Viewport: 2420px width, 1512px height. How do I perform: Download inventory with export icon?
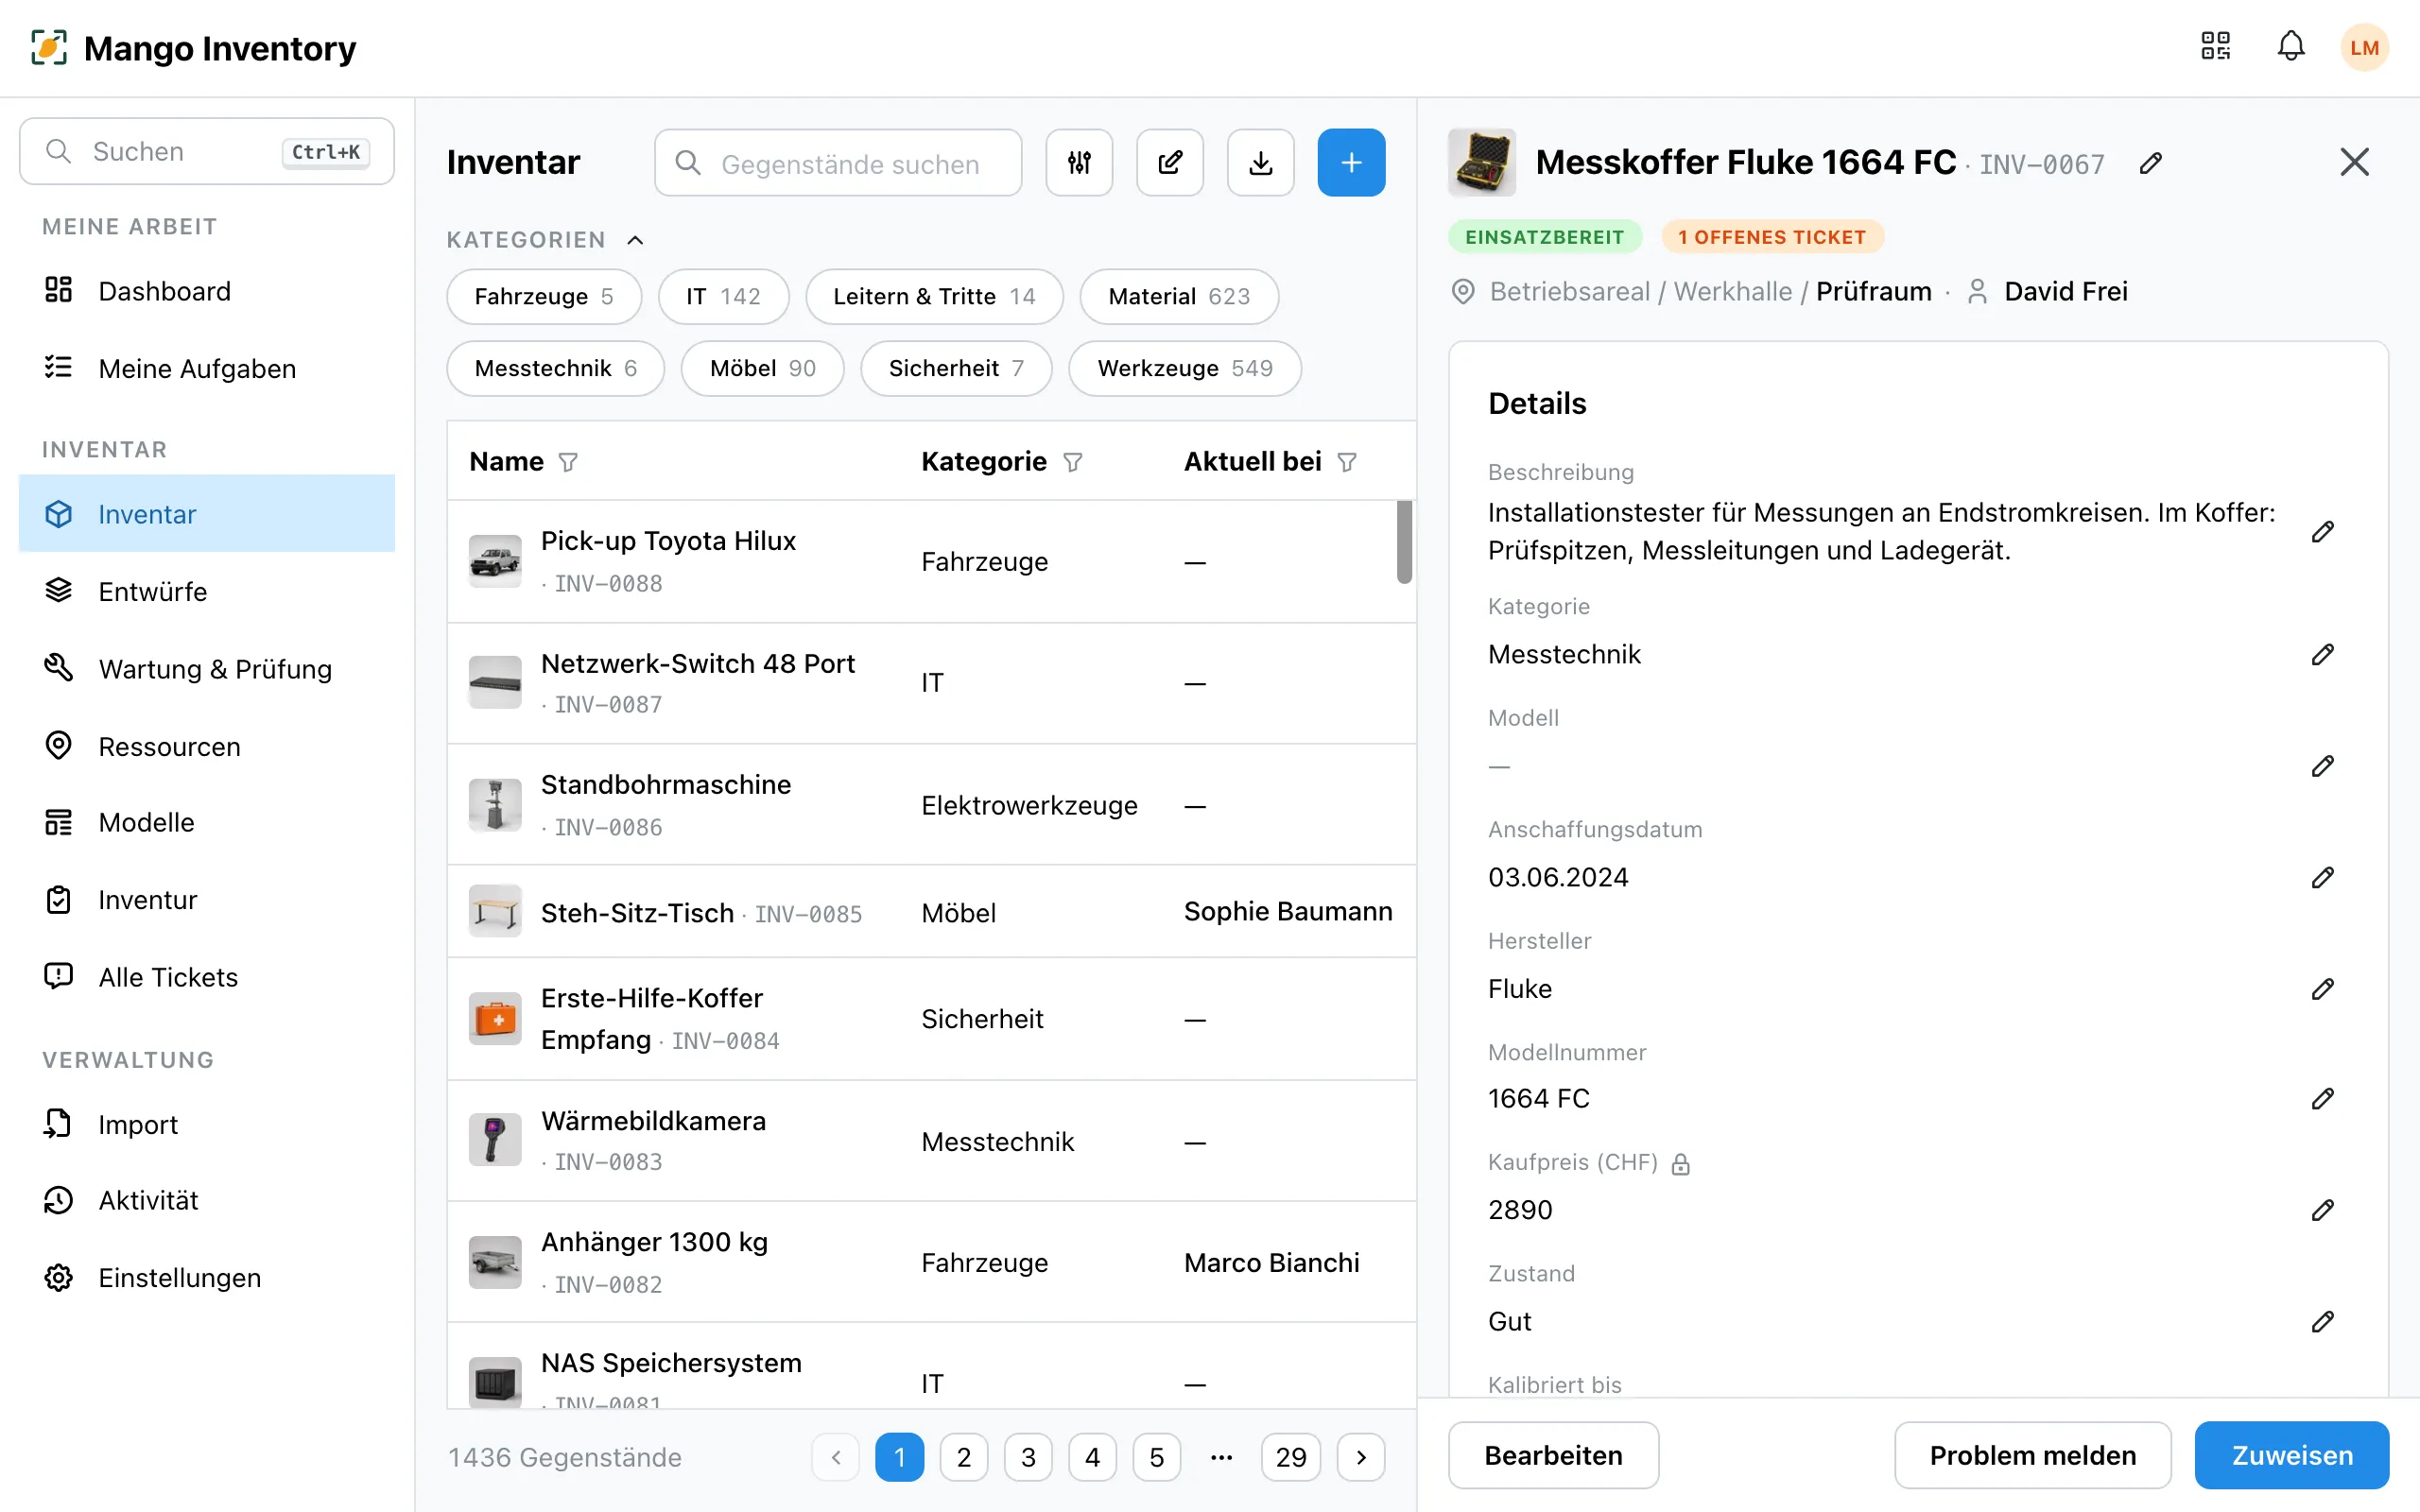(1261, 162)
